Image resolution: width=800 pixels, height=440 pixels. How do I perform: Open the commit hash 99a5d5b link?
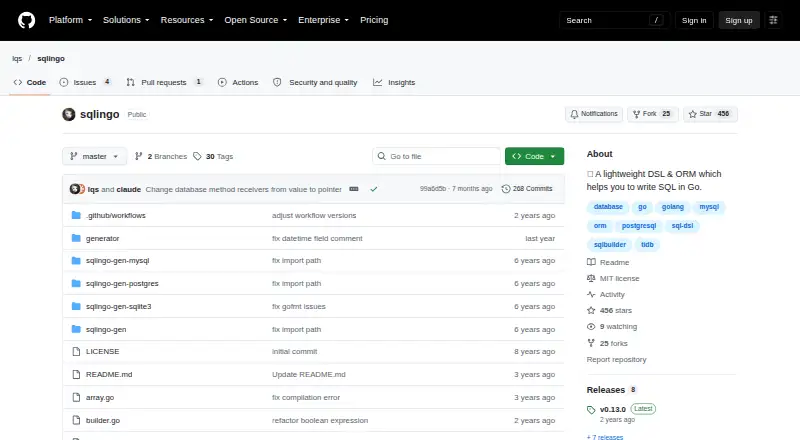coord(433,189)
